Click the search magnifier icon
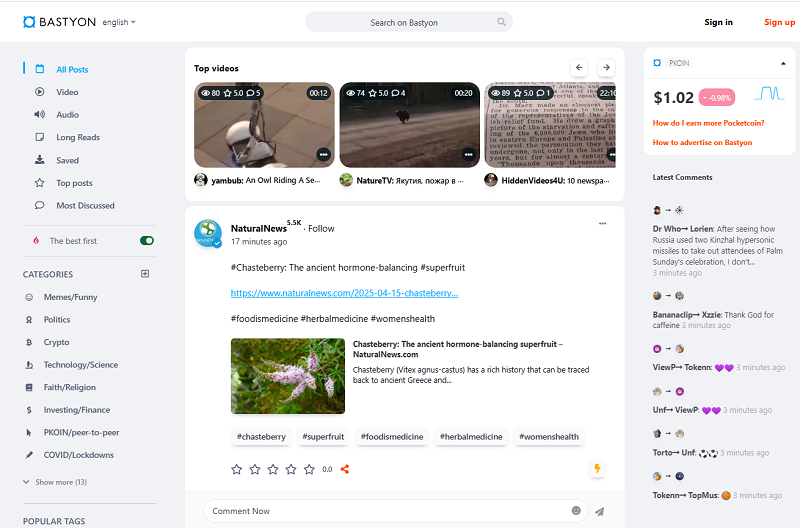Screen dimensions: 800x528 (x=502, y=22)
